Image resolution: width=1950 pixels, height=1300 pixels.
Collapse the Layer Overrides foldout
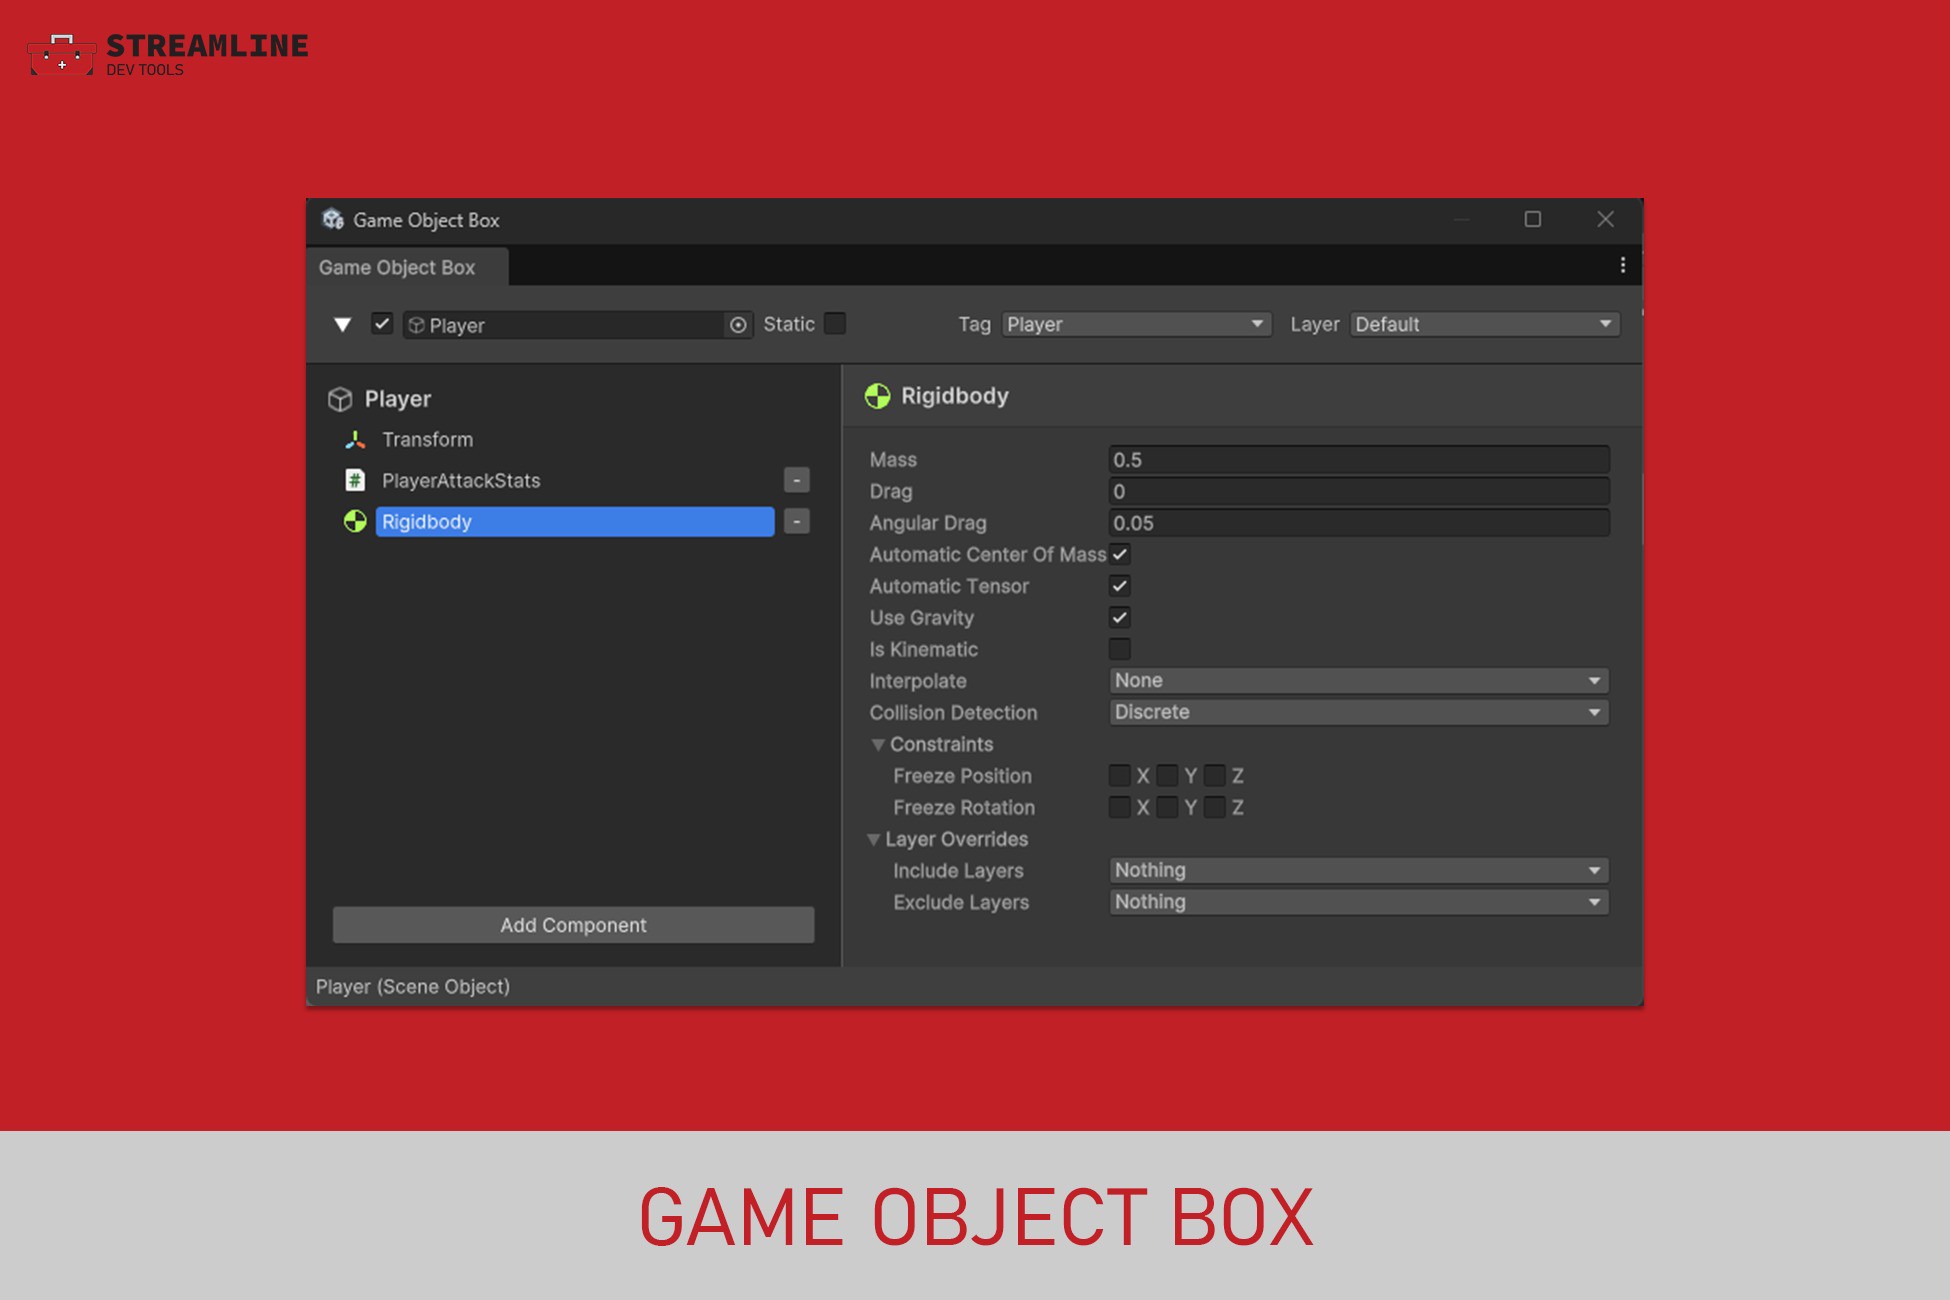[x=873, y=840]
